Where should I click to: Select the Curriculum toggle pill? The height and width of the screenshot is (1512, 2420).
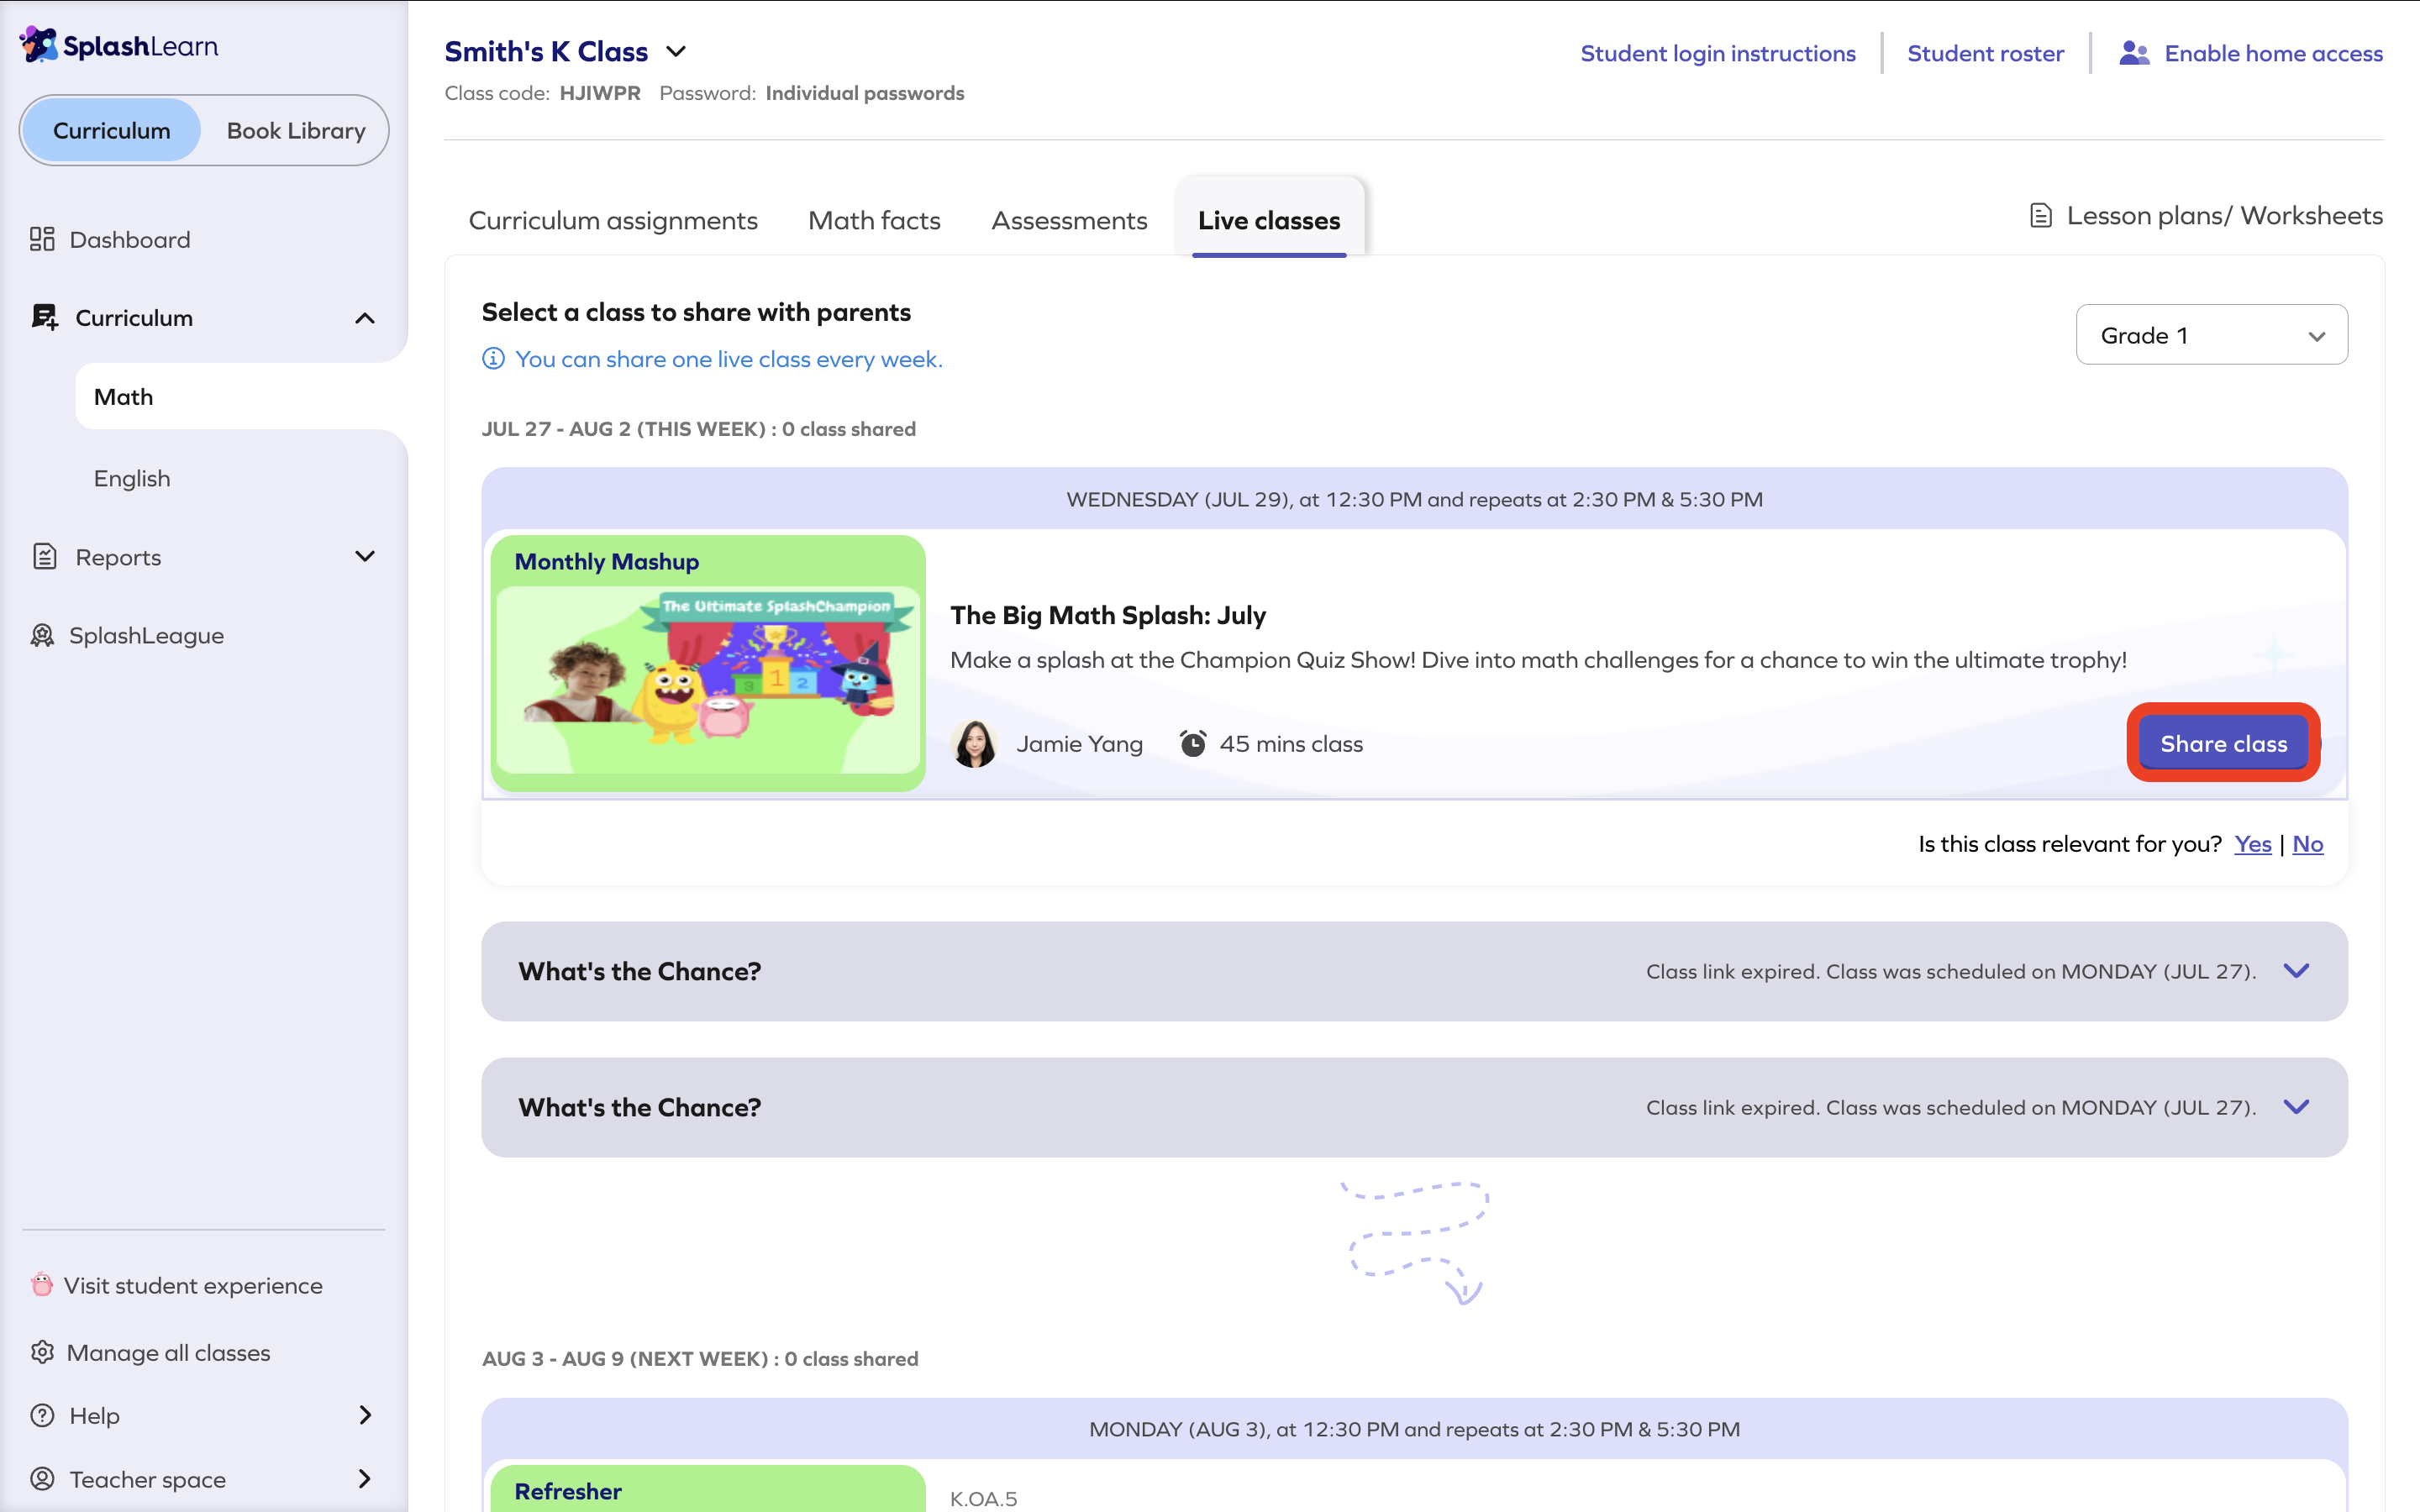(111, 130)
